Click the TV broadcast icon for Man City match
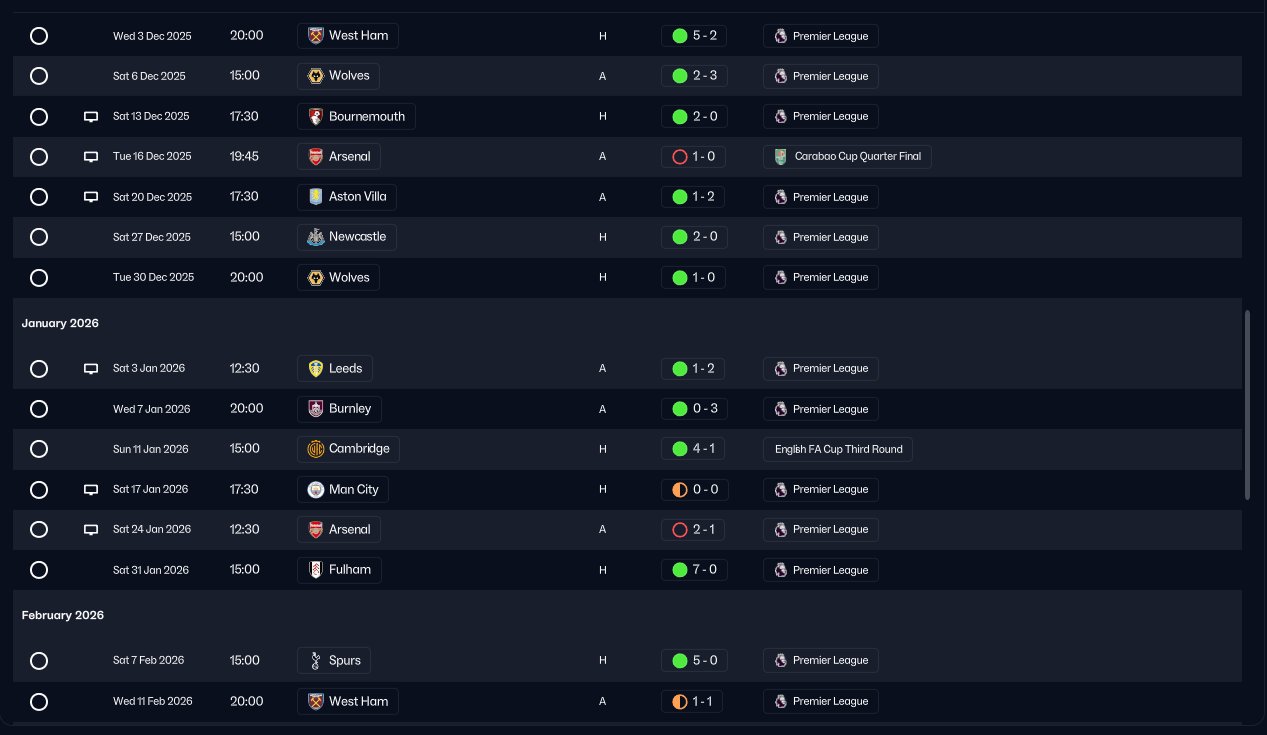Viewport: 1267px width, 735px height. pos(91,489)
